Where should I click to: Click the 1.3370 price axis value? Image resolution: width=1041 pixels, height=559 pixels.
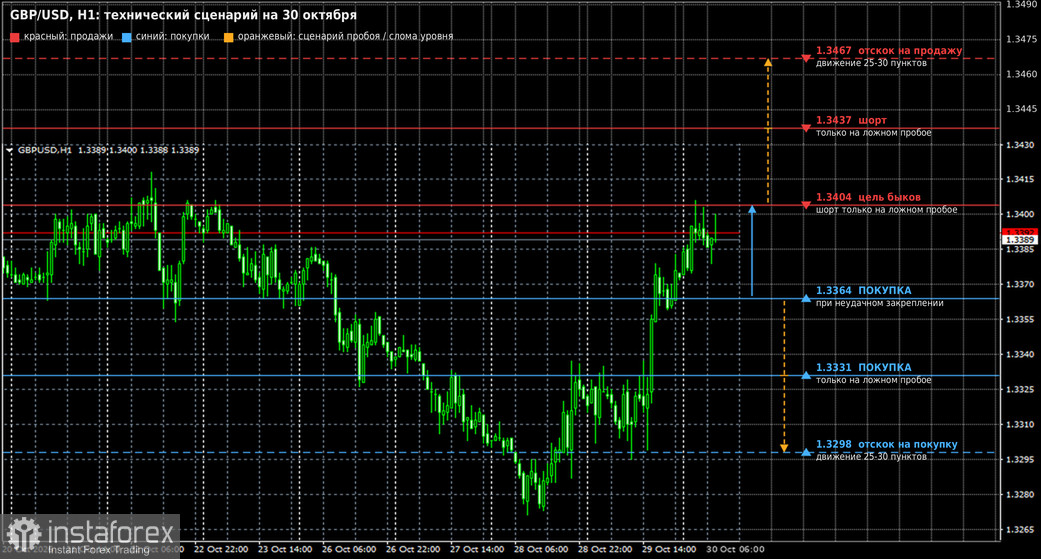pos(1021,284)
